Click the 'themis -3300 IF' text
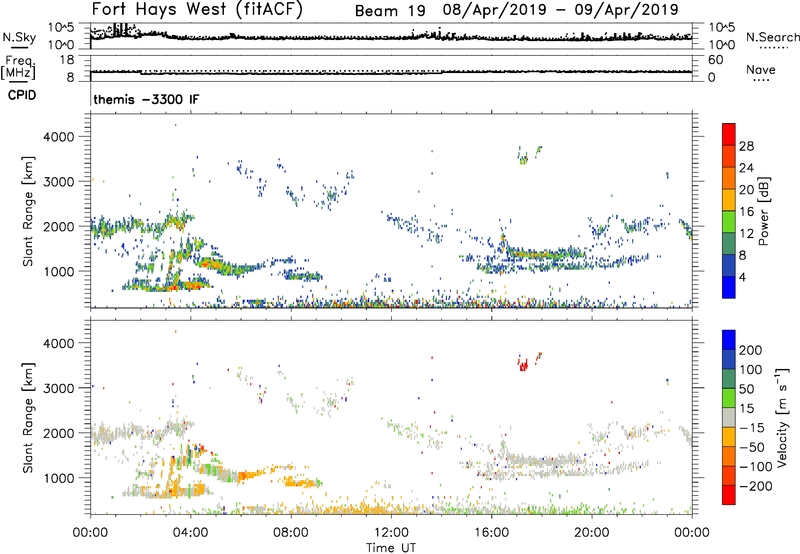This screenshot has width=800, height=554. 146,99
